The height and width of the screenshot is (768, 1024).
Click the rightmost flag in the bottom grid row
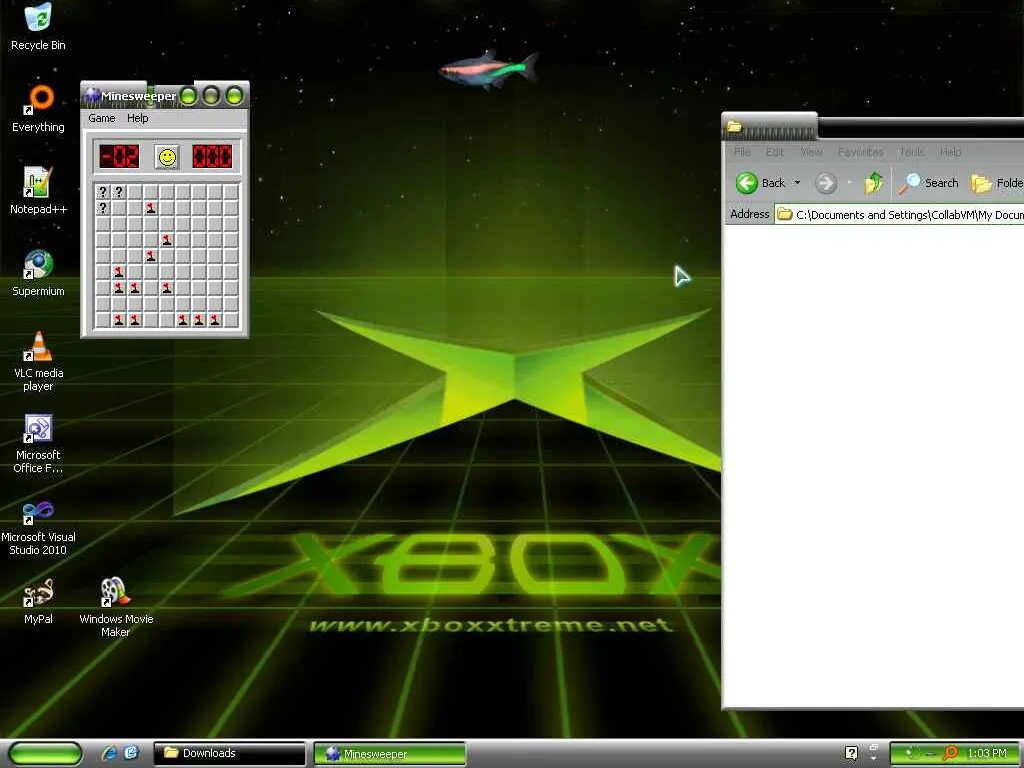point(215,320)
